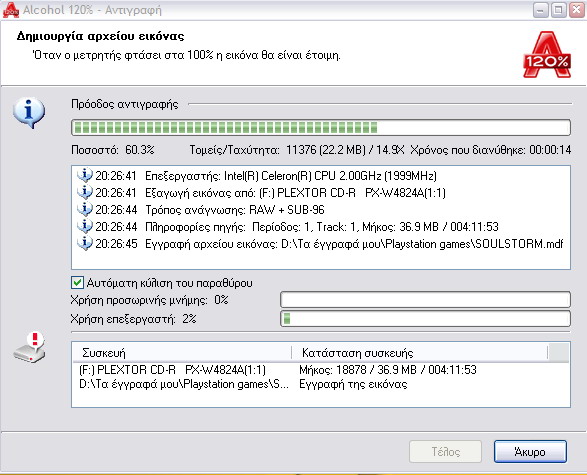Click the log line Πληροφορίες πηγής: Περίοδος: 1

(x=322, y=227)
